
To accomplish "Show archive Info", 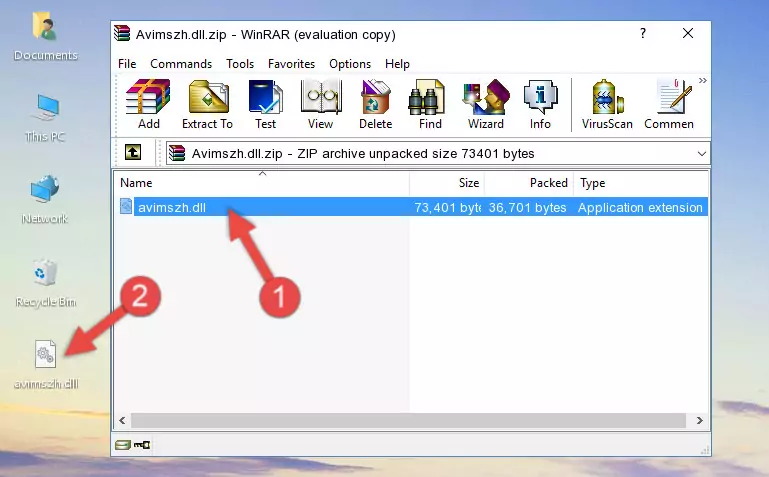I will [x=540, y=104].
